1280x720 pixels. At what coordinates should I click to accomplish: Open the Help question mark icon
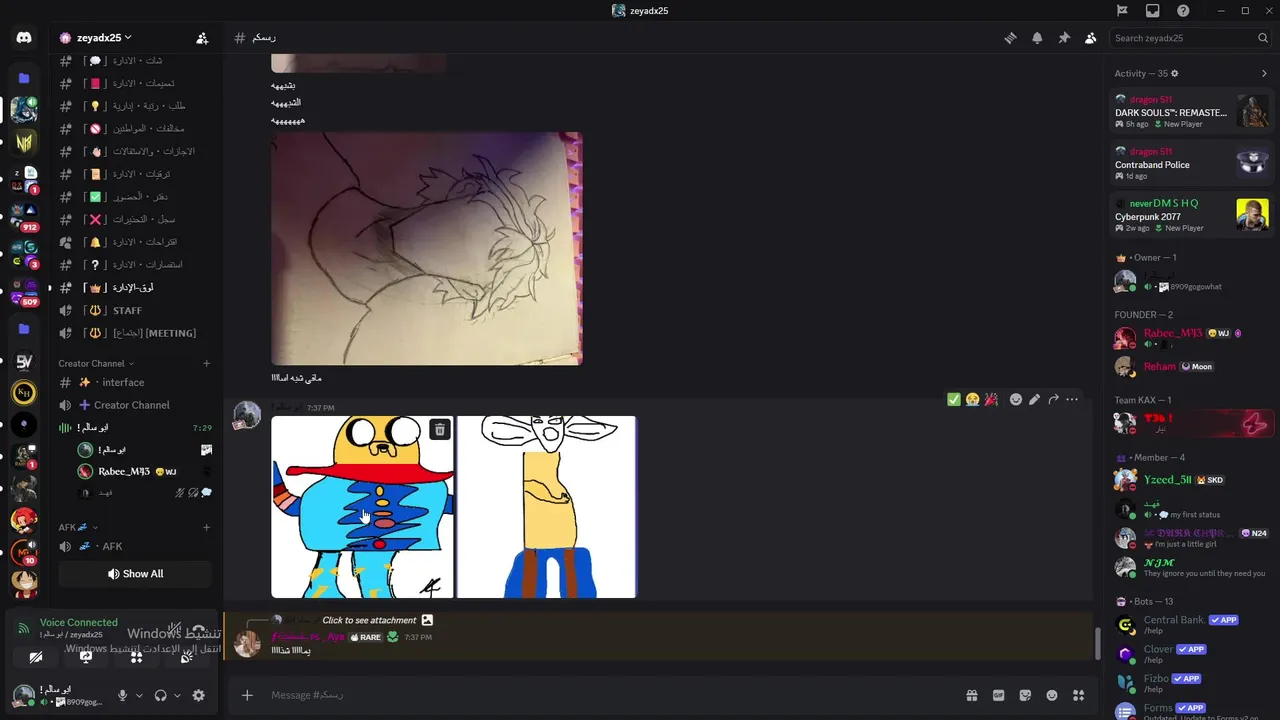pyautogui.click(x=1183, y=11)
